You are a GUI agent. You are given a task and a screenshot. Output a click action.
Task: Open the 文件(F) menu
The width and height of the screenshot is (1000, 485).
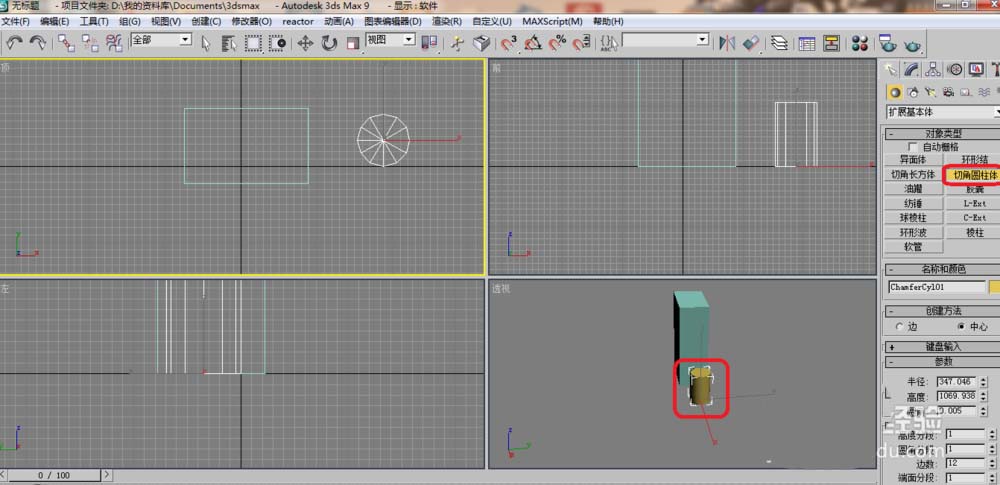pyautogui.click(x=16, y=21)
